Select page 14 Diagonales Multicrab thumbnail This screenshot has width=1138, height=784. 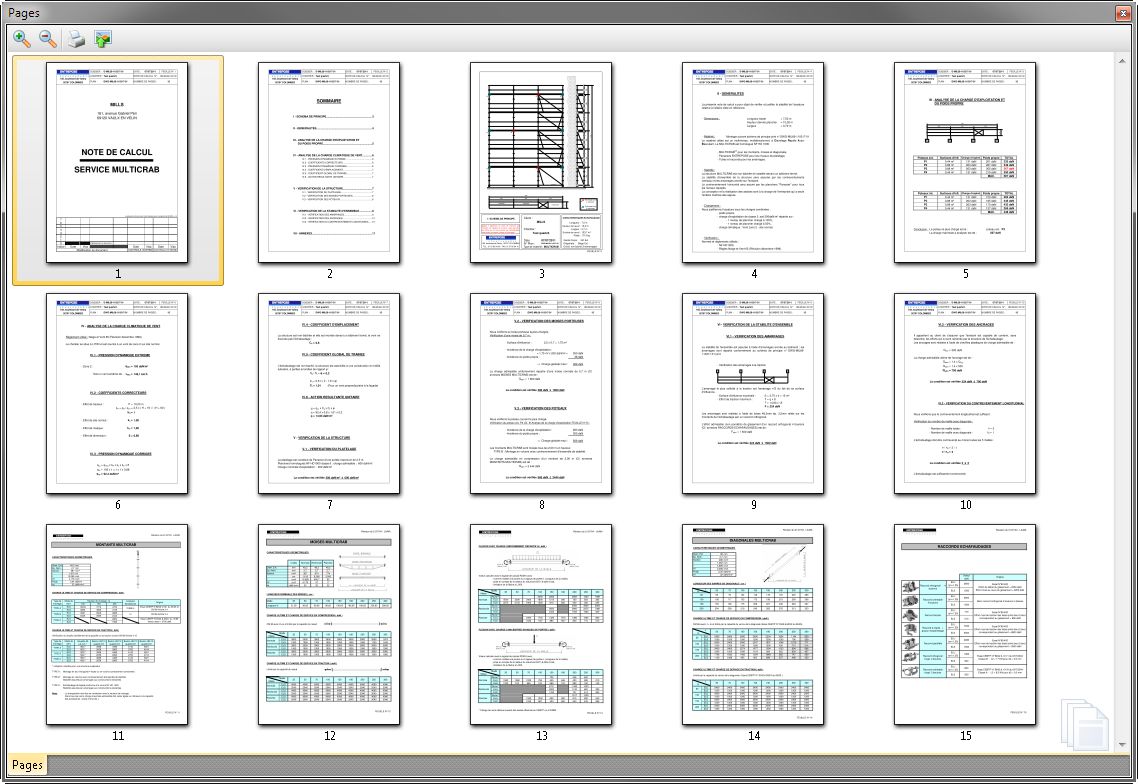point(753,624)
